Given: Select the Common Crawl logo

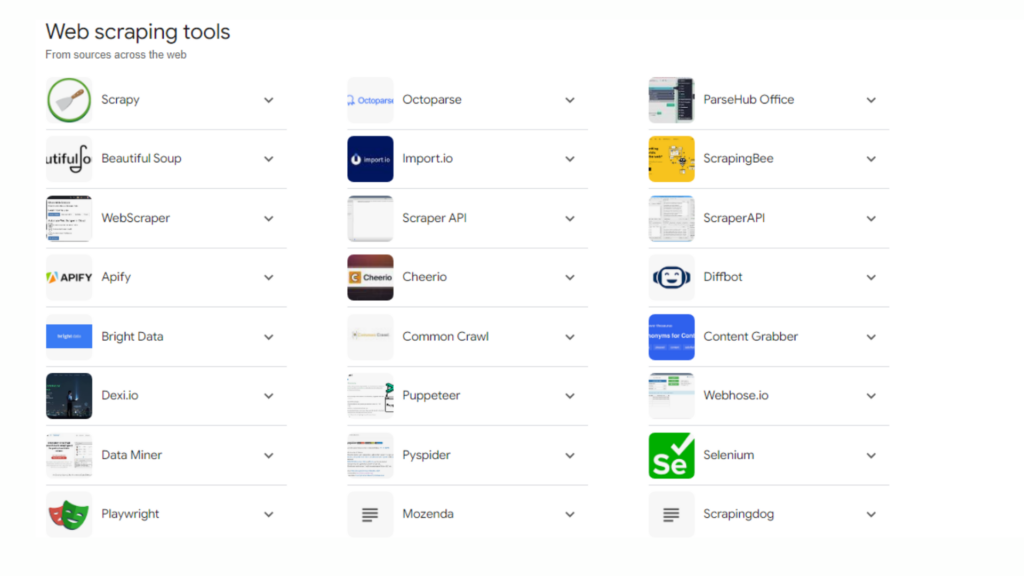Looking at the screenshot, I should [x=370, y=336].
